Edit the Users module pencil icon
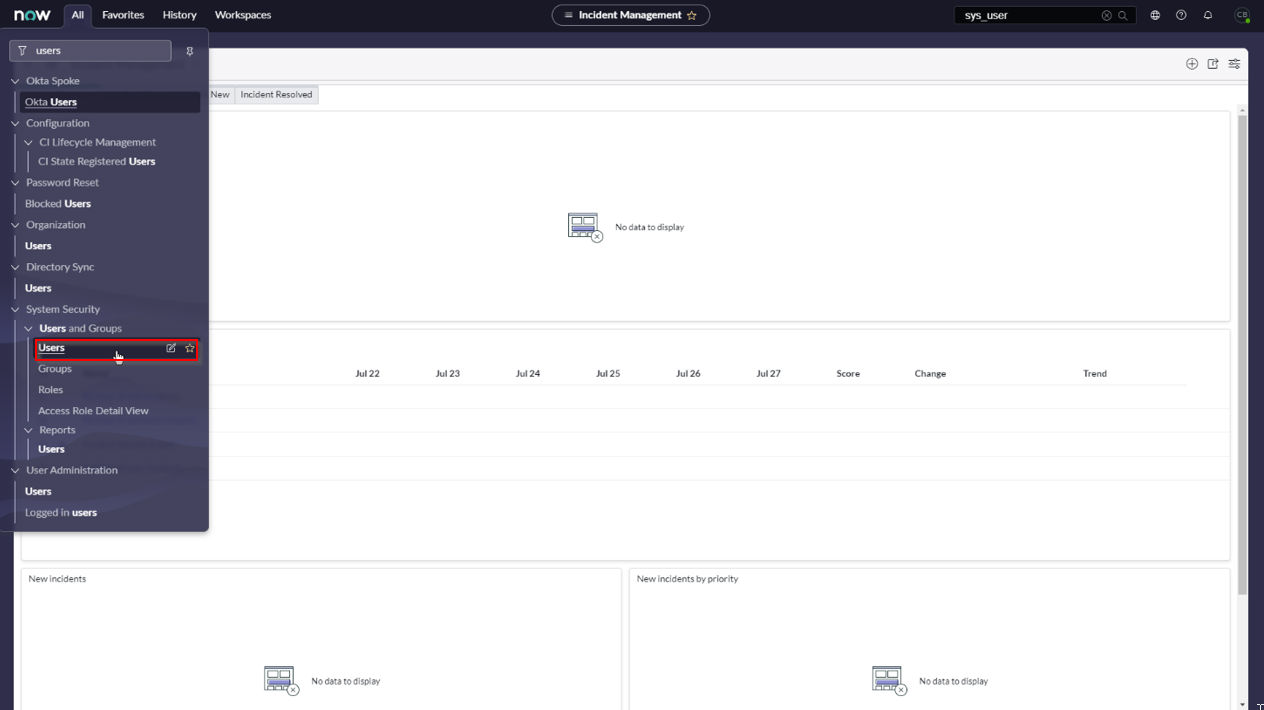 (171, 348)
